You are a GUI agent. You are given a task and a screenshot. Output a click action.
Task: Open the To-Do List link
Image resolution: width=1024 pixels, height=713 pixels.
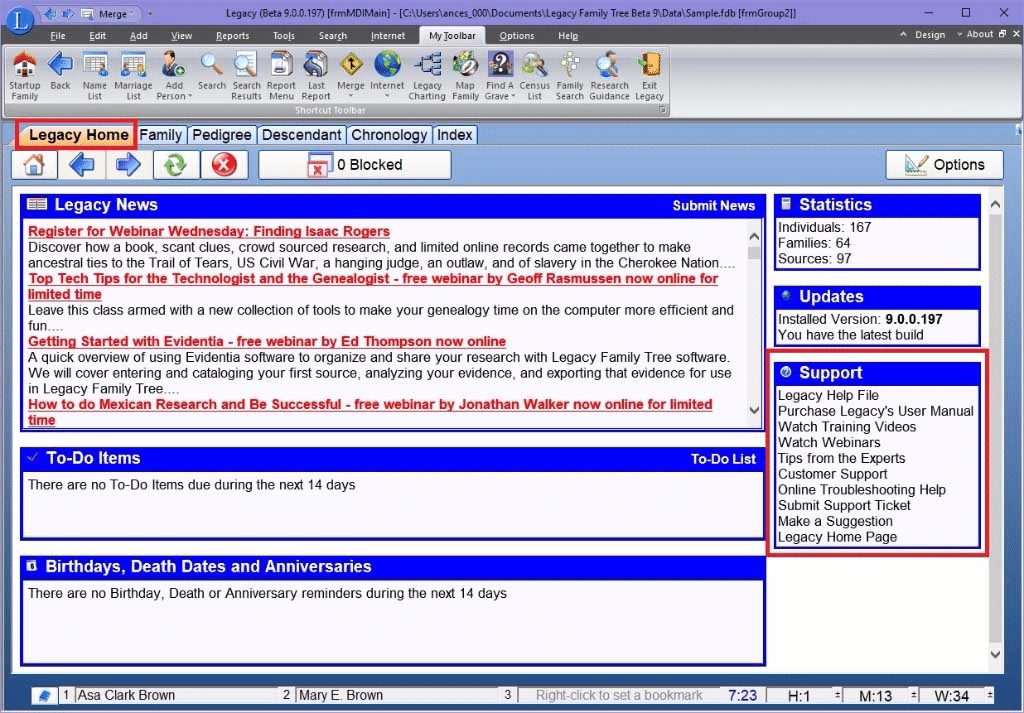coord(723,459)
